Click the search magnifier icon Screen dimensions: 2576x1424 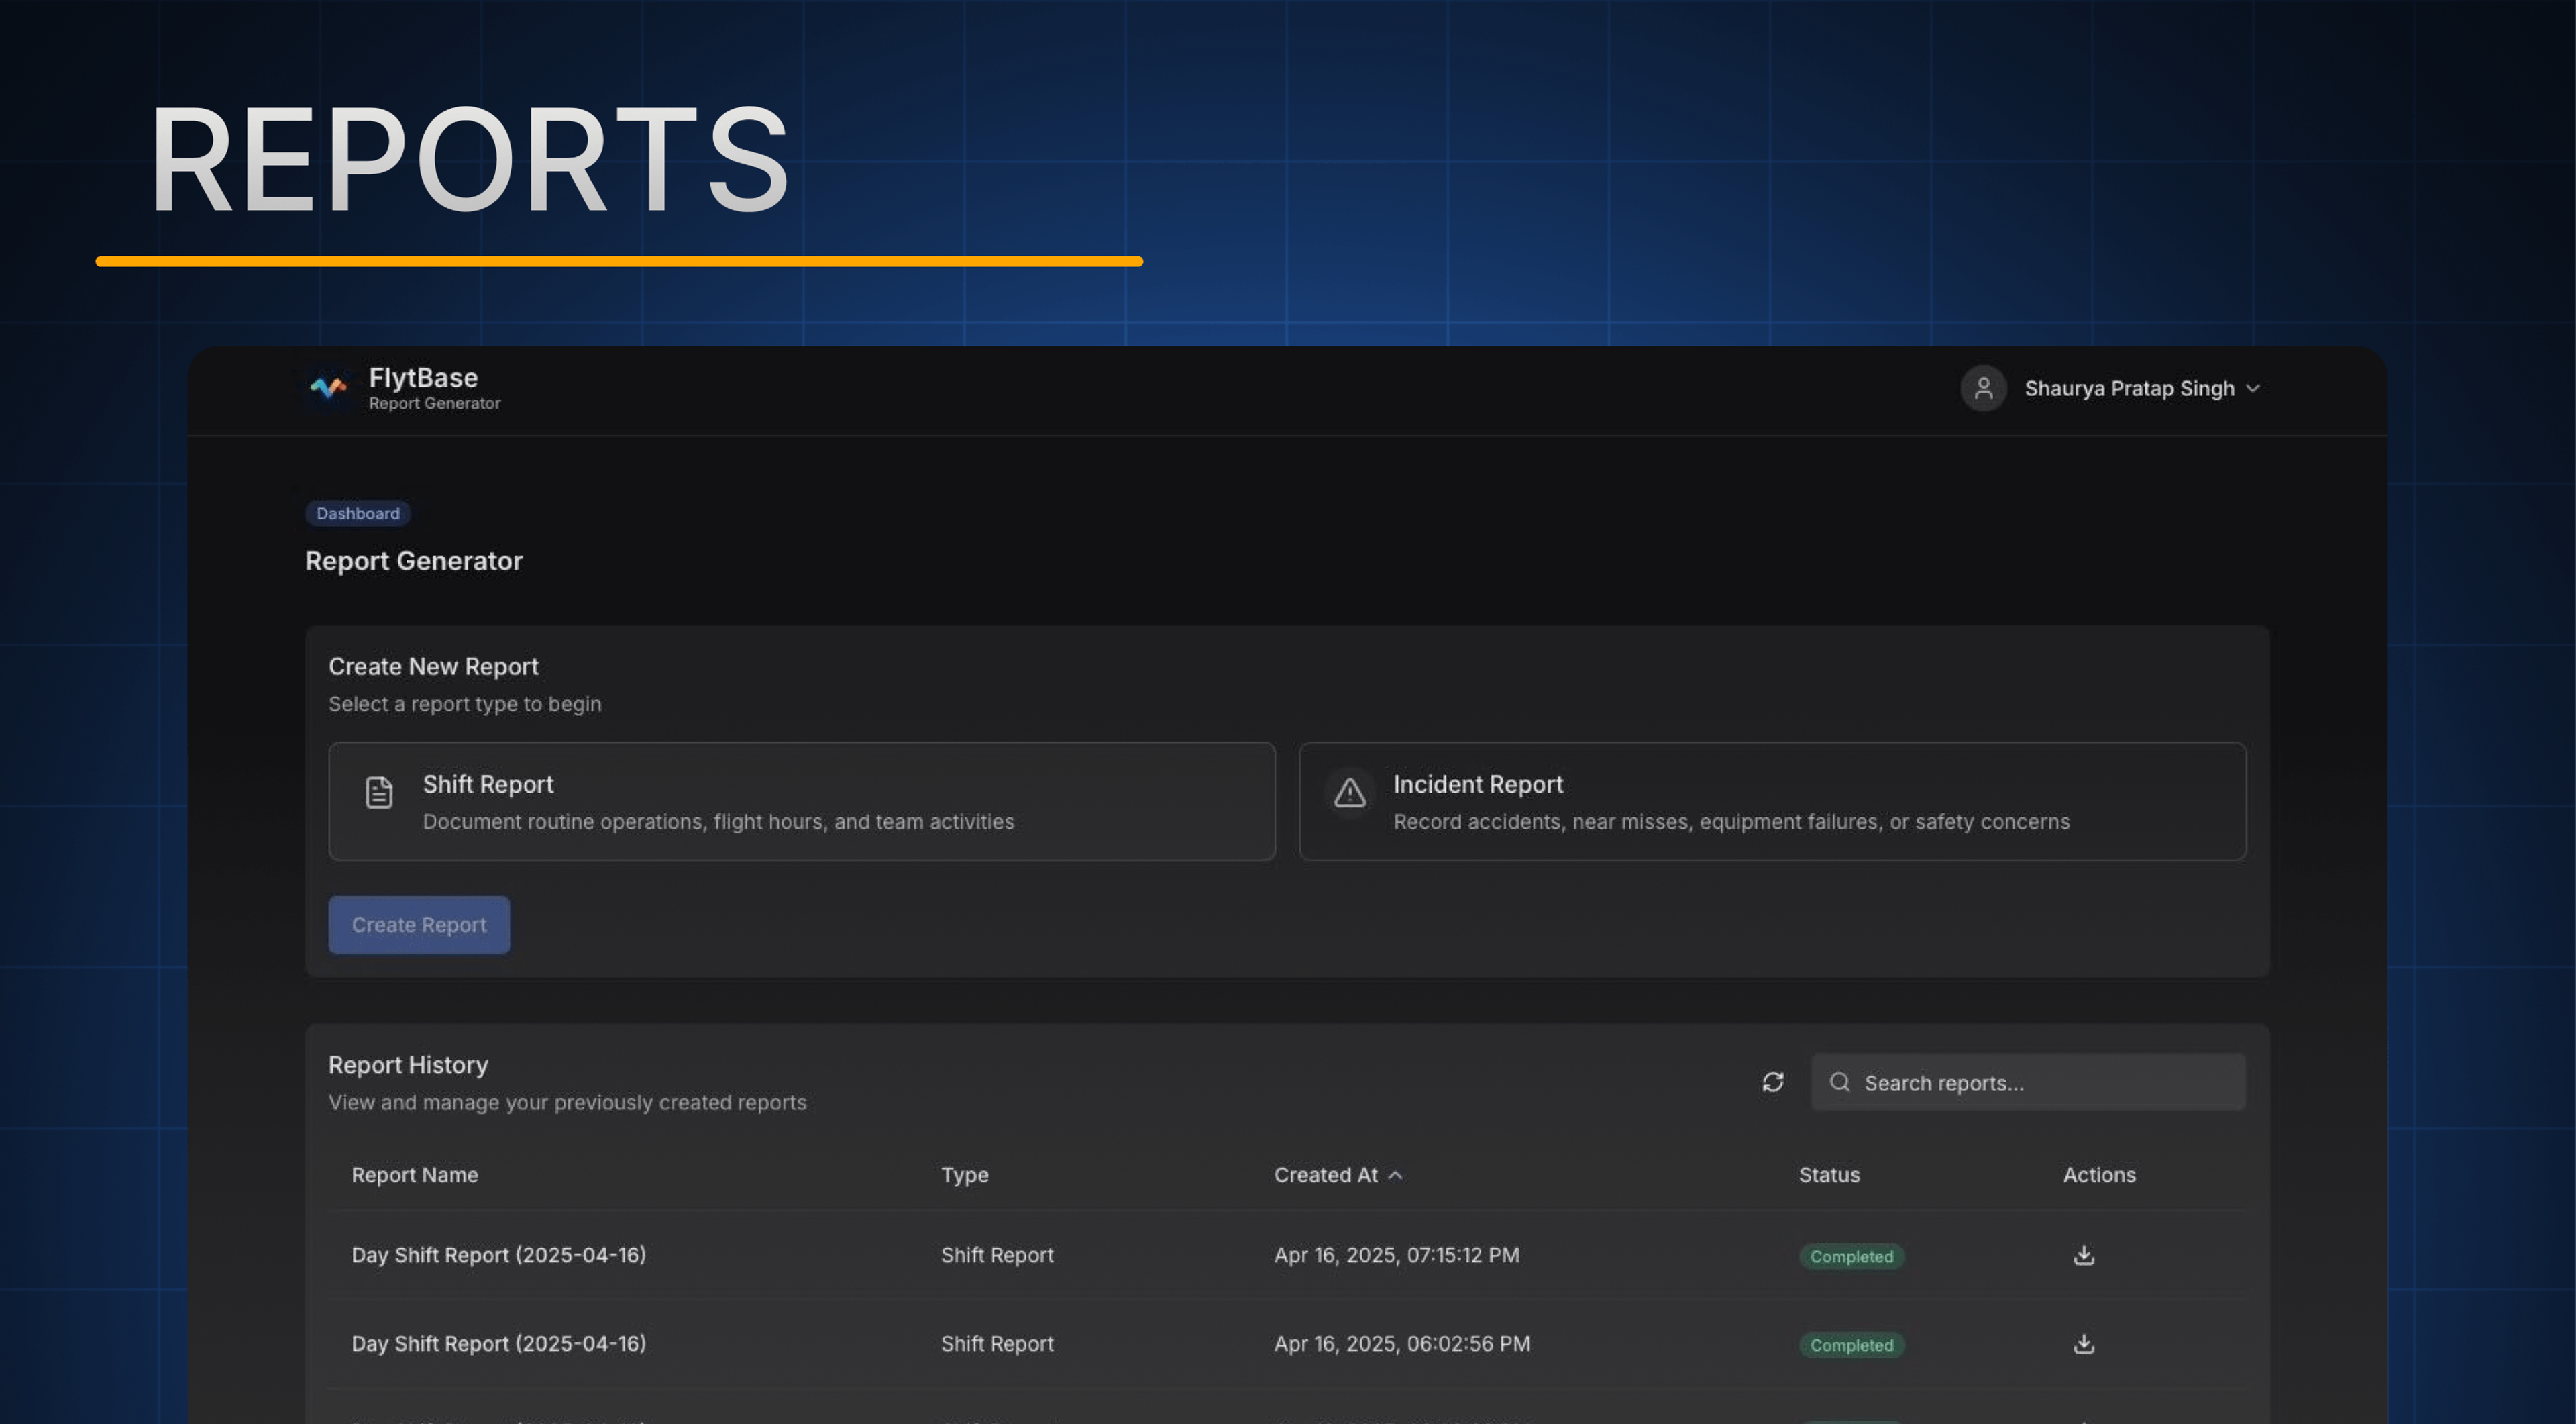point(1840,1082)
